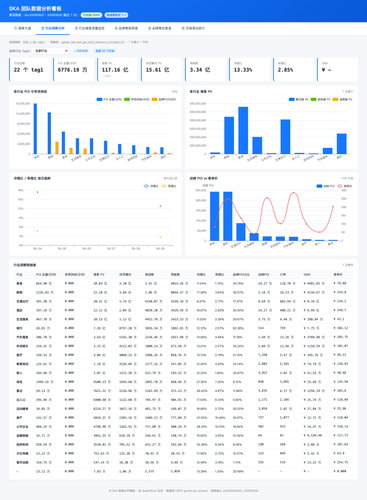Open the 行业搜索流量监控 tab
367x500 pixels.
(89, 28)
